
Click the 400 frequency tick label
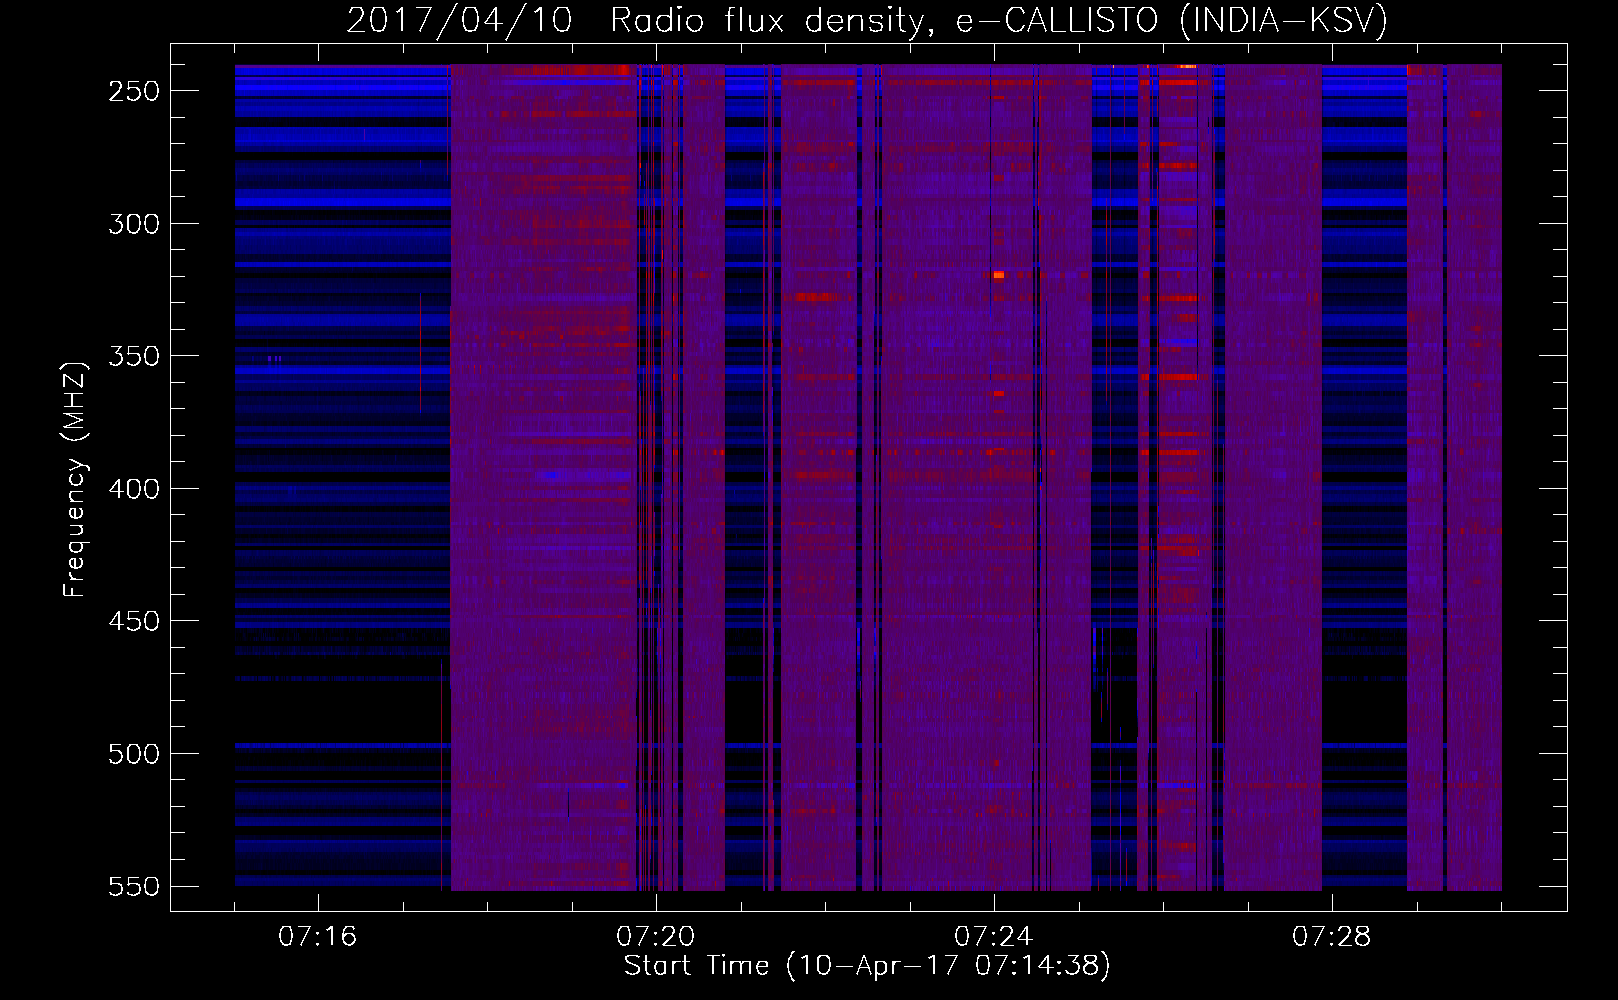coord(134,489)
